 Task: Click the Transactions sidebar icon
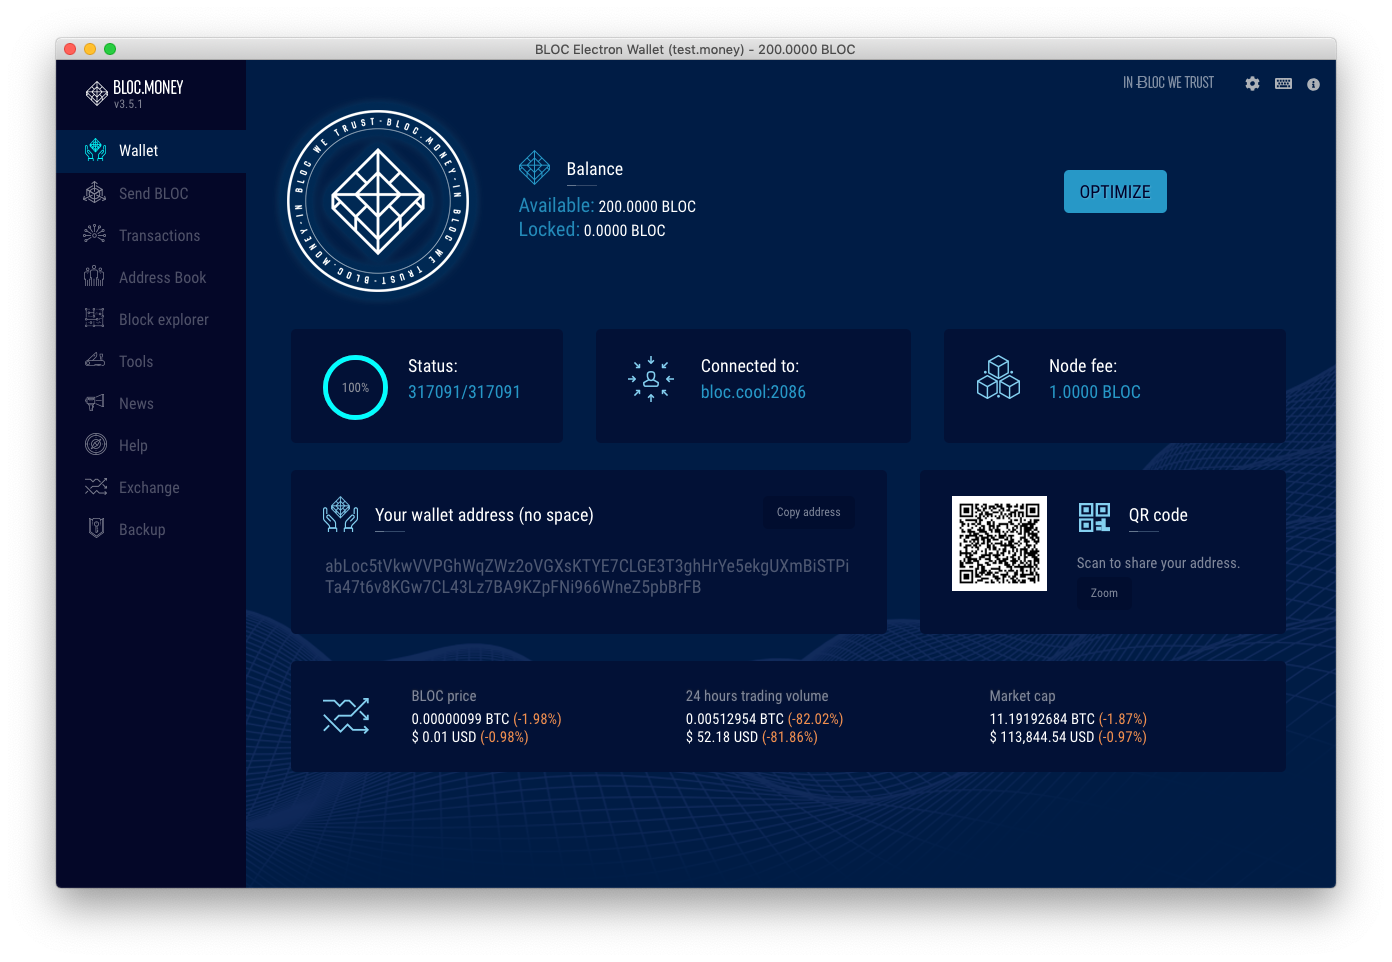click(x=95, y=235)
